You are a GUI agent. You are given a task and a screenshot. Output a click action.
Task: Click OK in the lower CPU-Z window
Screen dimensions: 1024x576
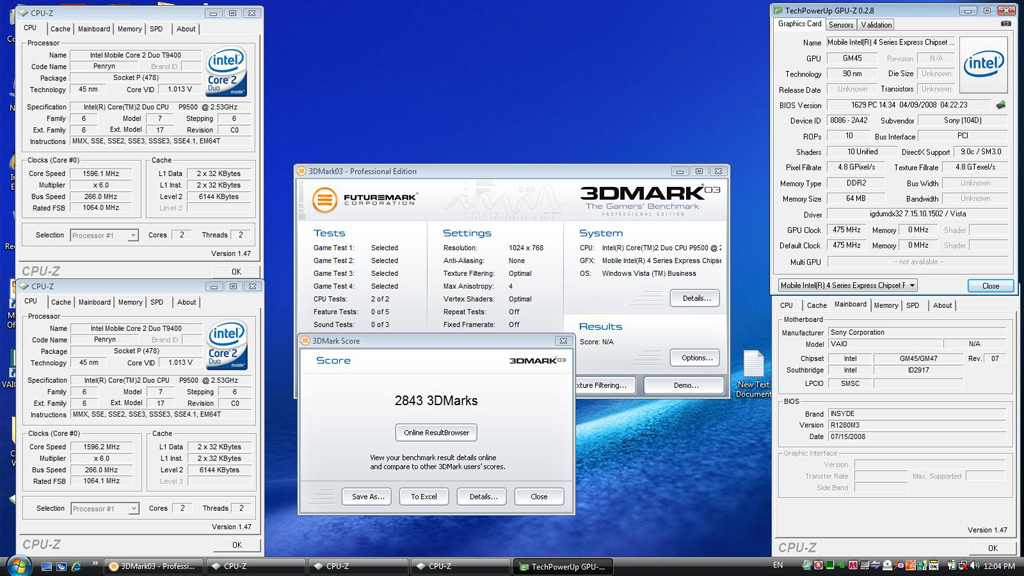[x=237, y=545]
